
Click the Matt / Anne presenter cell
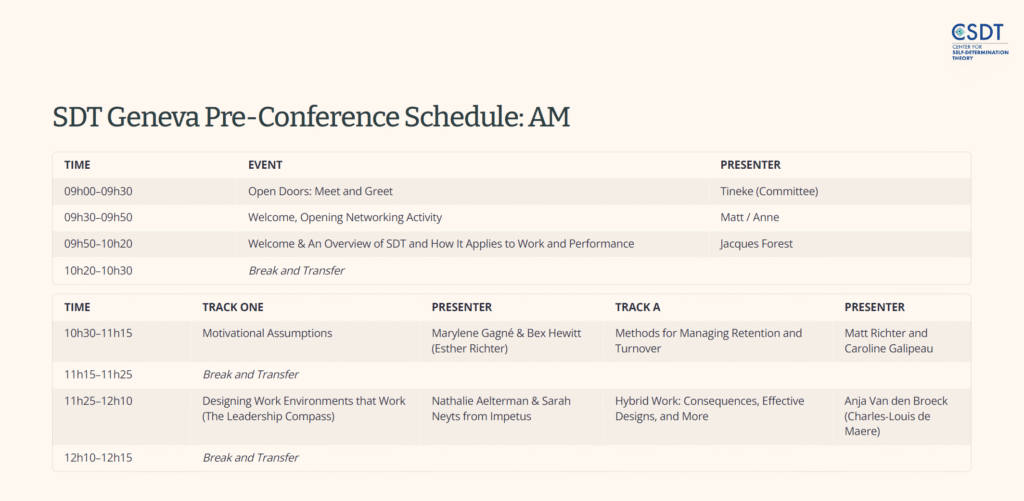click(749, 217)
